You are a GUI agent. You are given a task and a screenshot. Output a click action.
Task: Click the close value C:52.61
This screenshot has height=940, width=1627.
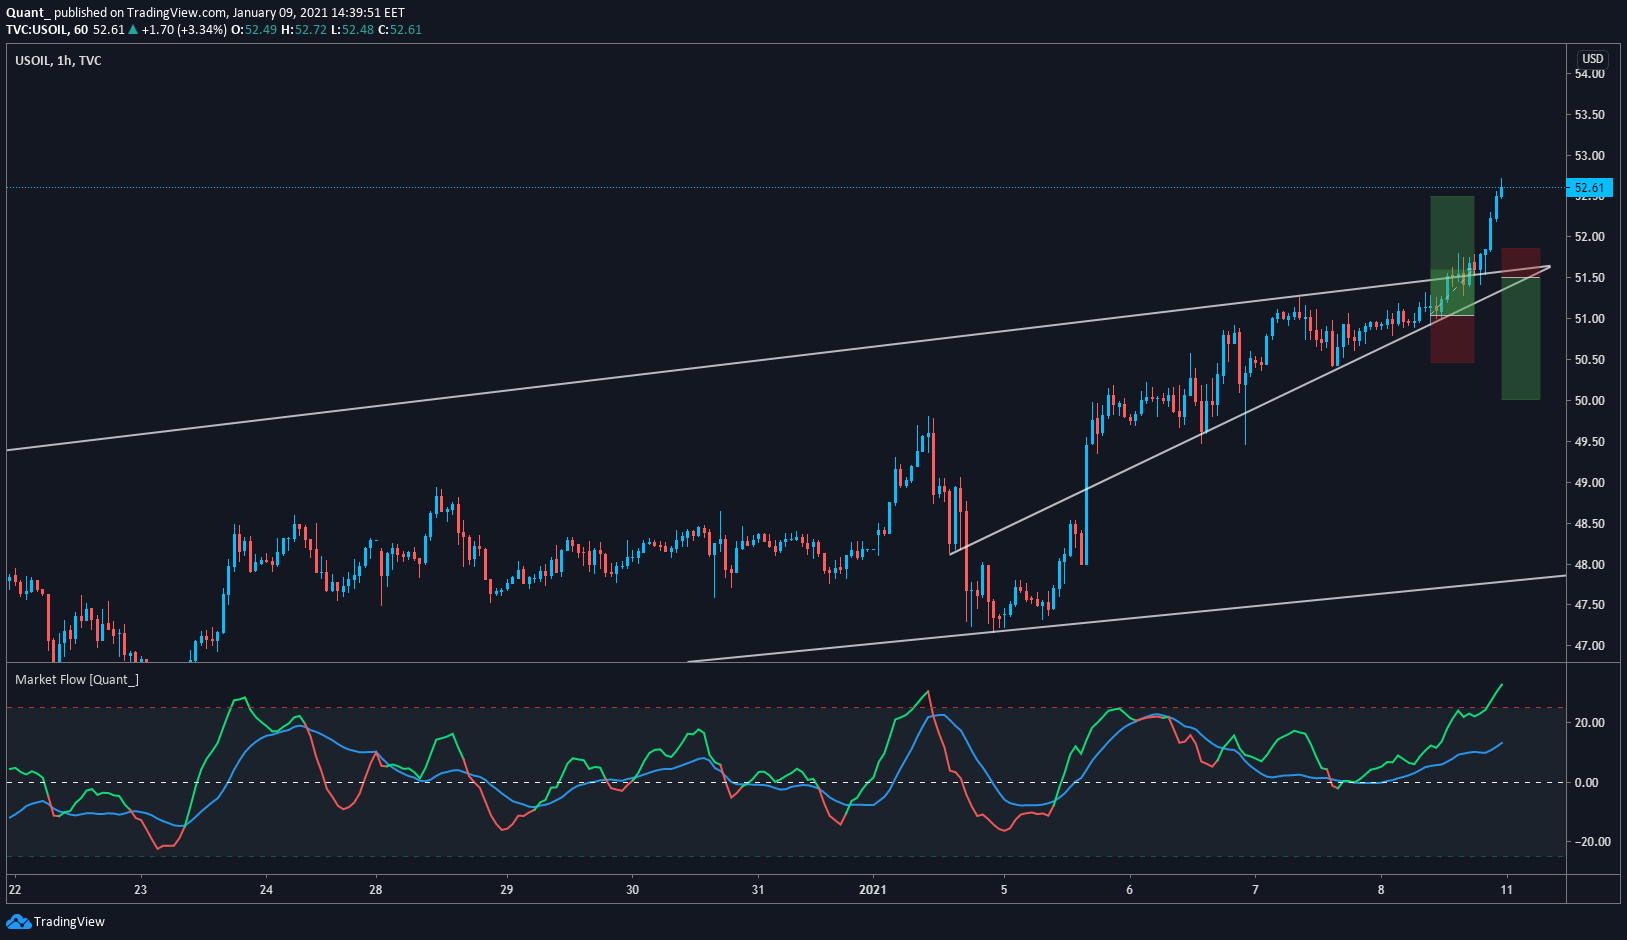(400, 30)
